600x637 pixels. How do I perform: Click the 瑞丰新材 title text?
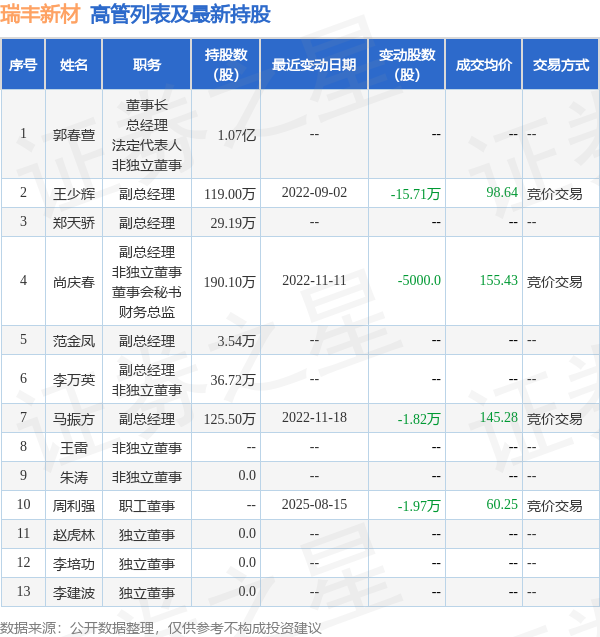pyautogui.click(x=40, y=15)
